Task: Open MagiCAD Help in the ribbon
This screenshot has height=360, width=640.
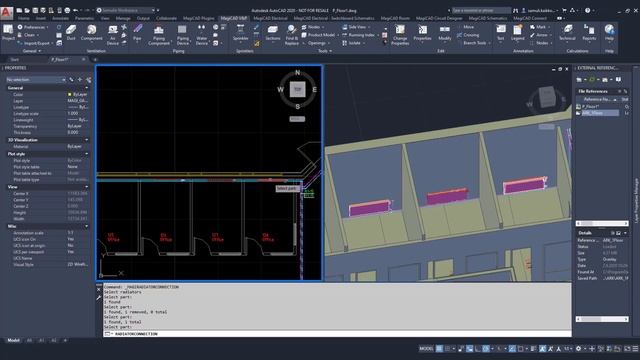Action: (609, 33)
